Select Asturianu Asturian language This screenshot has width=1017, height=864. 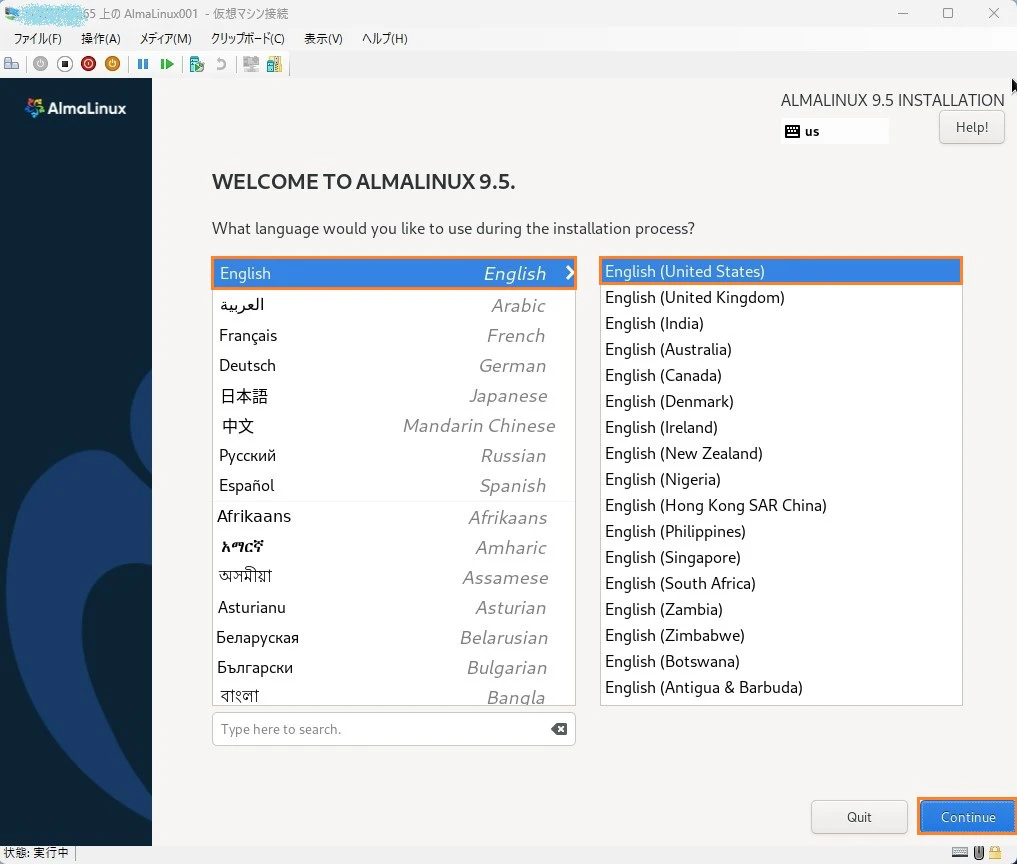coord(394,607)
